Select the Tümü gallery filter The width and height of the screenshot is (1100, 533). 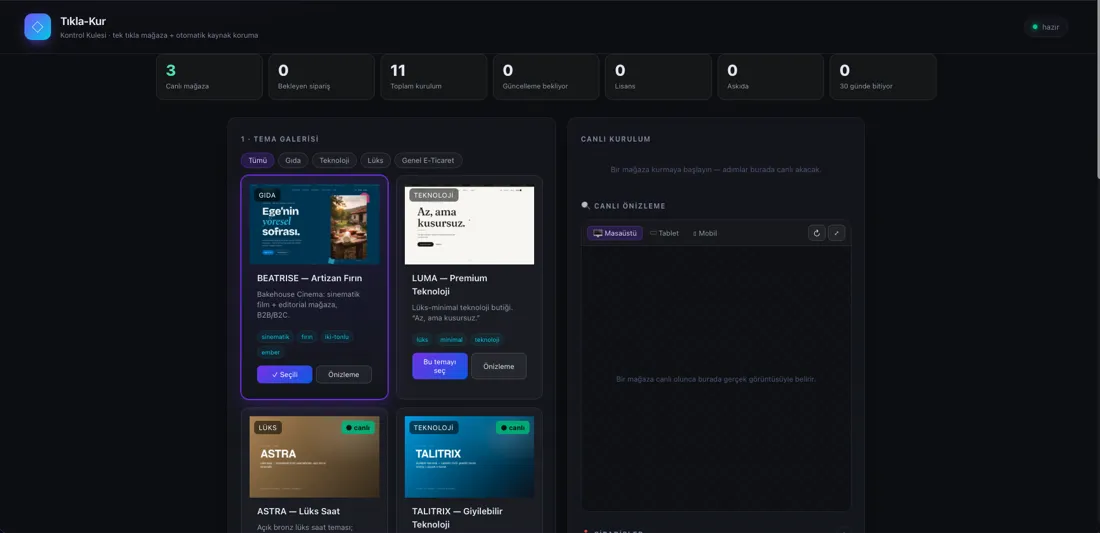257,161
